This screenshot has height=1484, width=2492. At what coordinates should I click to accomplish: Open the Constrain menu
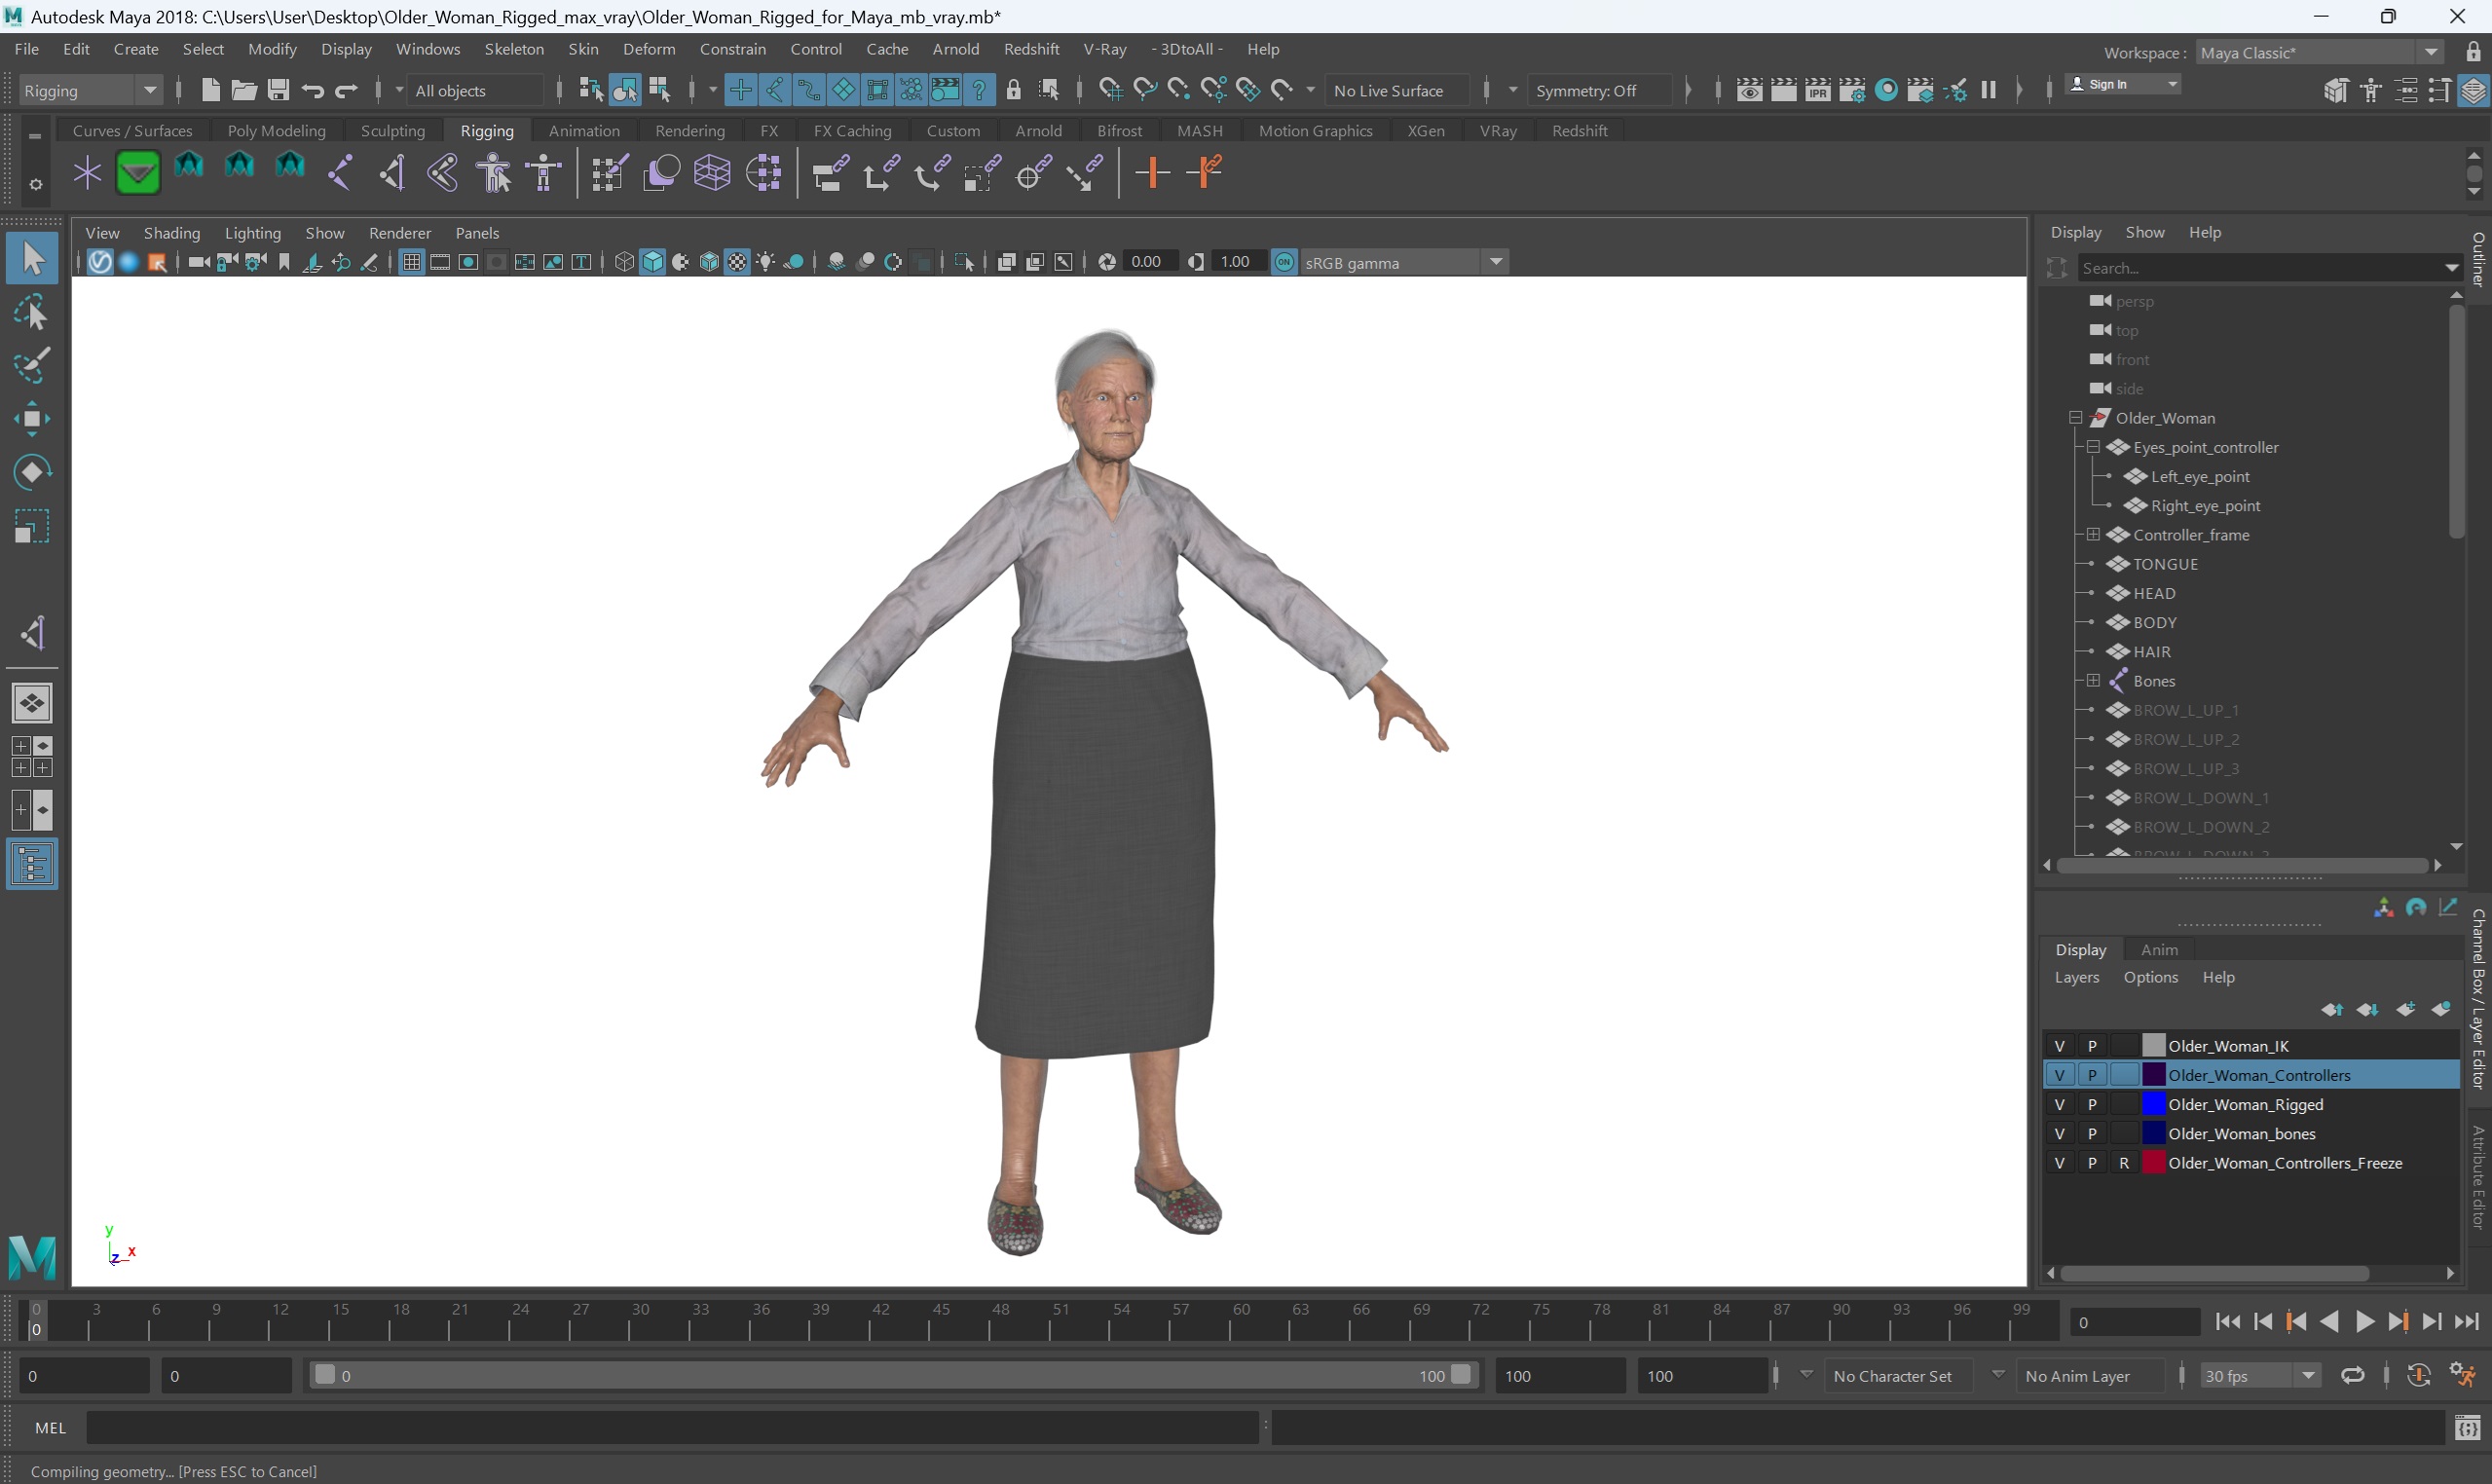pyautogui.click(x=732, y=49)
